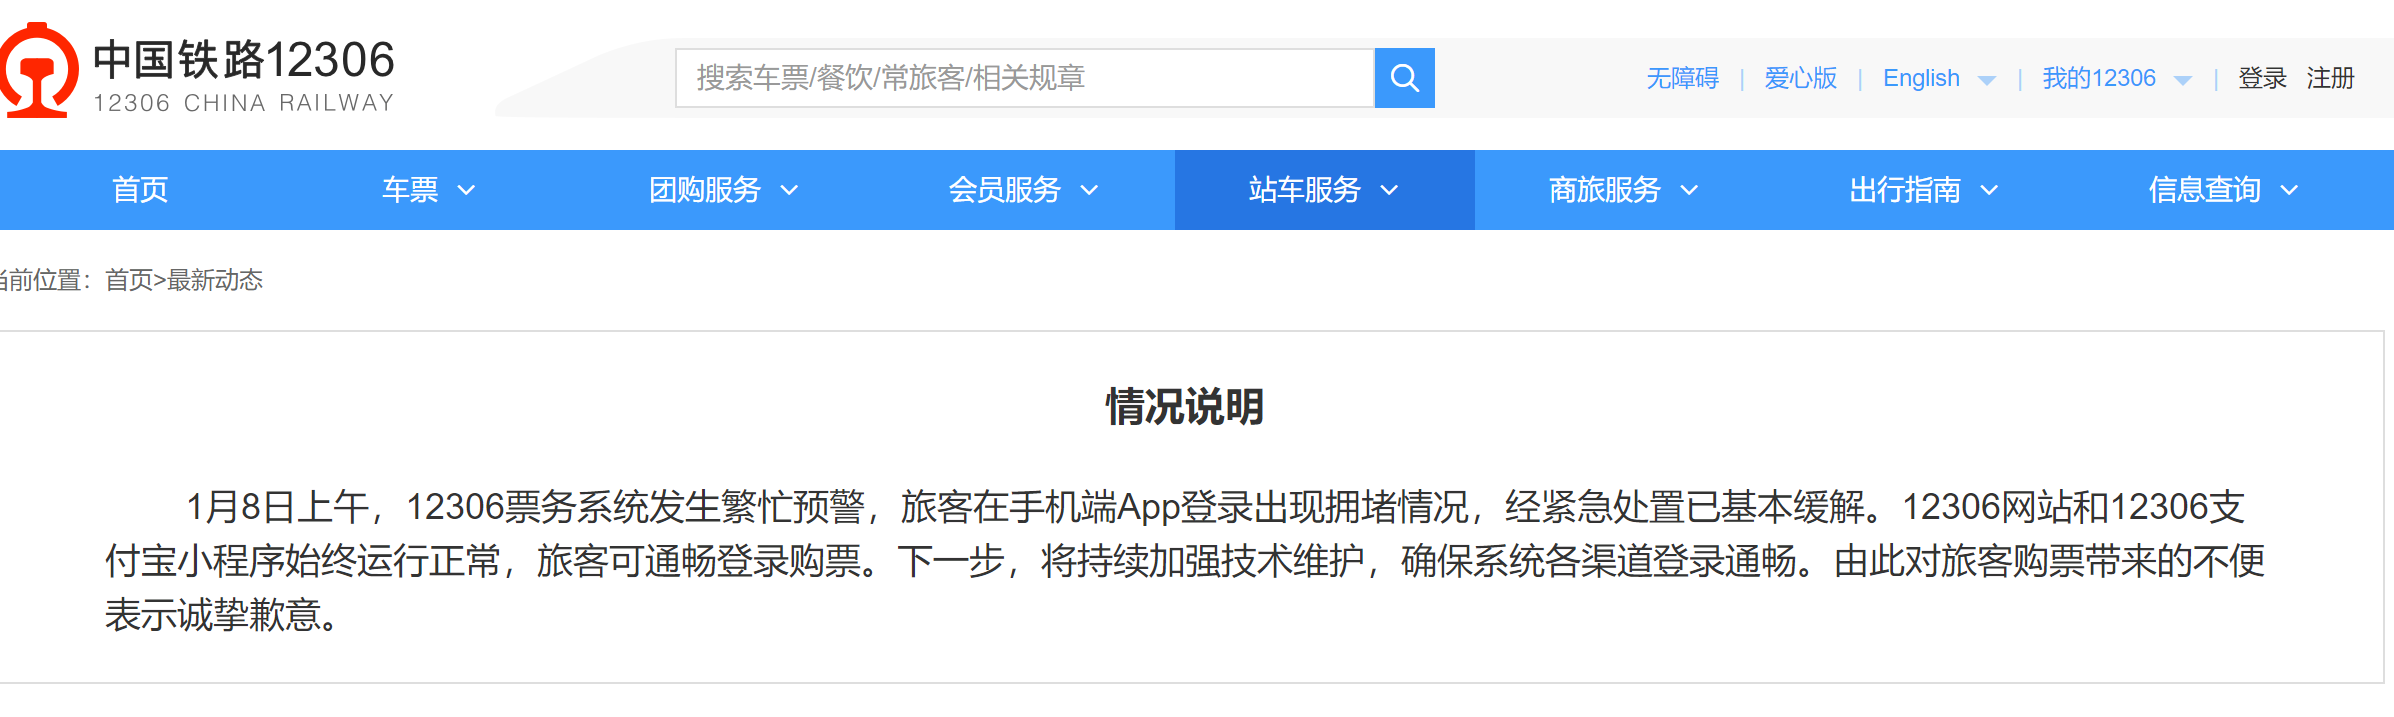This screenshot has height=717, width=2394.
Task: Click 登录 to log in
Action: click(2262, 78)
